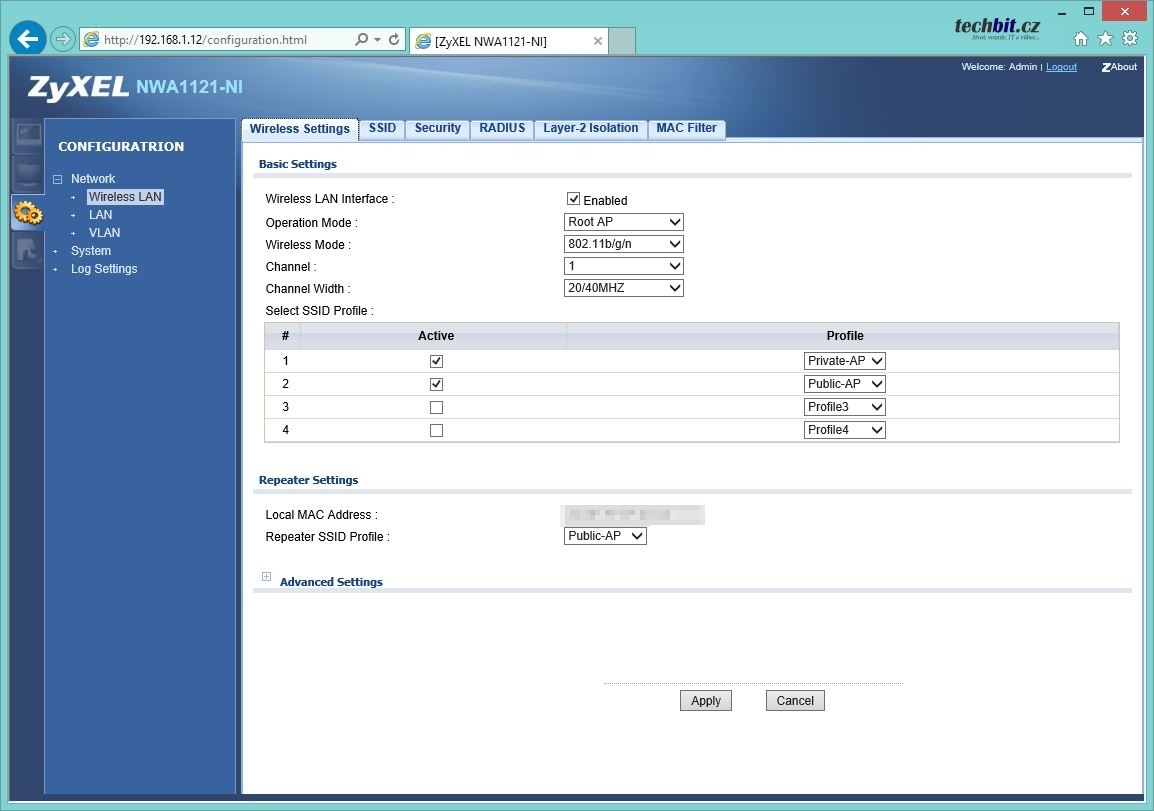Screen dimensions: 1154x811
Task: Click the browser refresh icon in address bar
Action: pyautogui.click(x=394, y=40)
